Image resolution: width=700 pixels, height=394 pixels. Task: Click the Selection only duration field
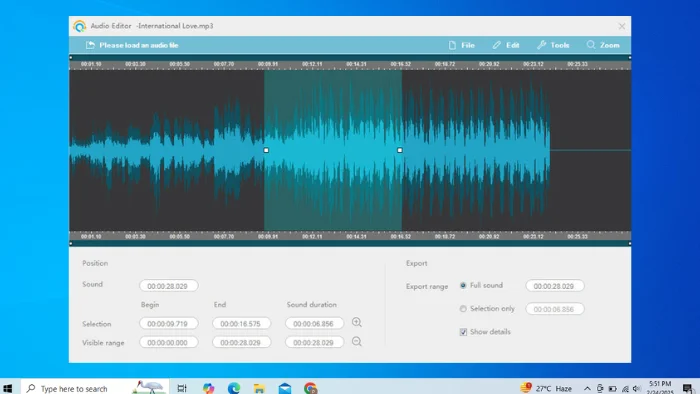point(554,309)
